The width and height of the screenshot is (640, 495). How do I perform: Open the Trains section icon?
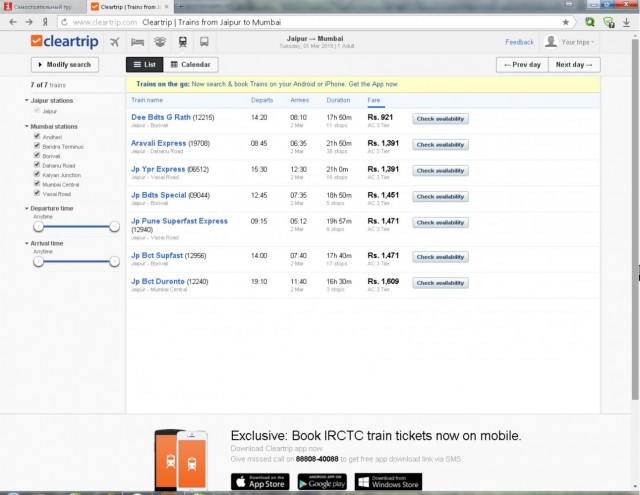tap(182, 42)
